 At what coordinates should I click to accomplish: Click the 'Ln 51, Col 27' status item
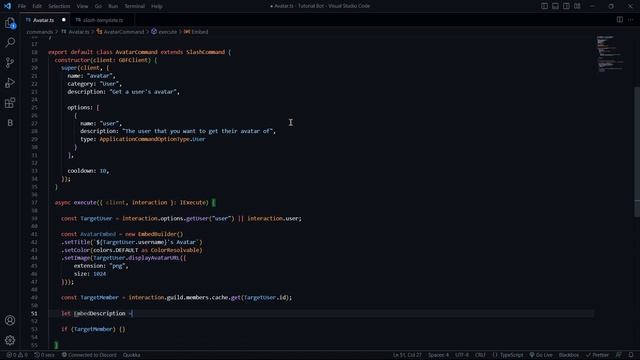[x=407, y=355]
